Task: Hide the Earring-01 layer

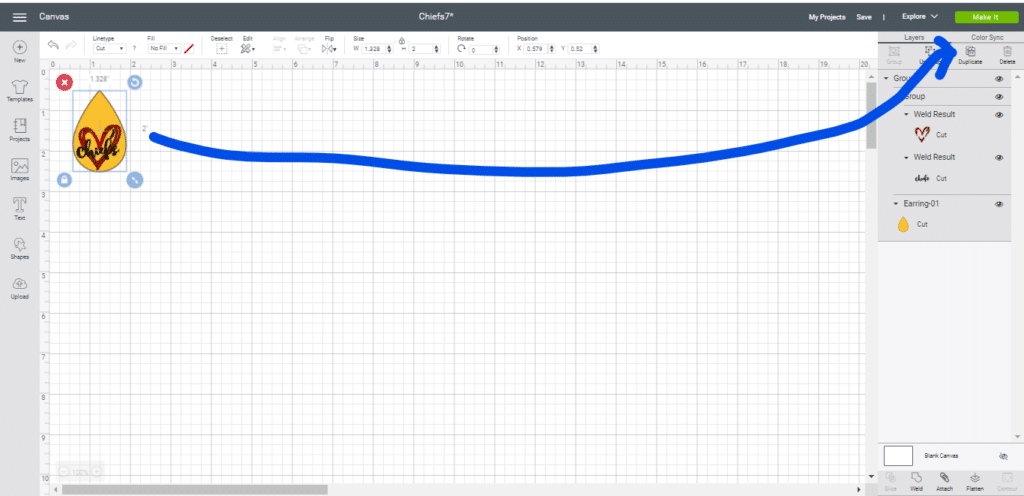Action: coord(999,203)
